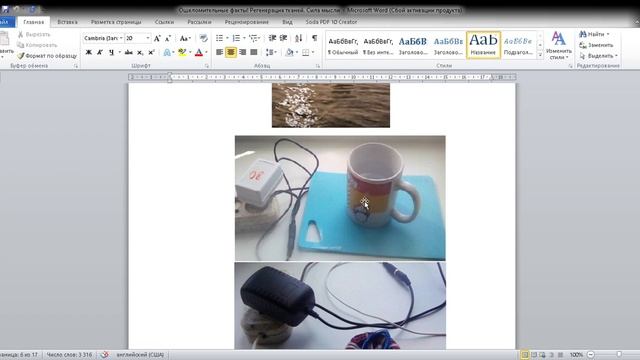Apply the red font color
640x360 pixels.
pyautogui.click(x=199, y=52)
